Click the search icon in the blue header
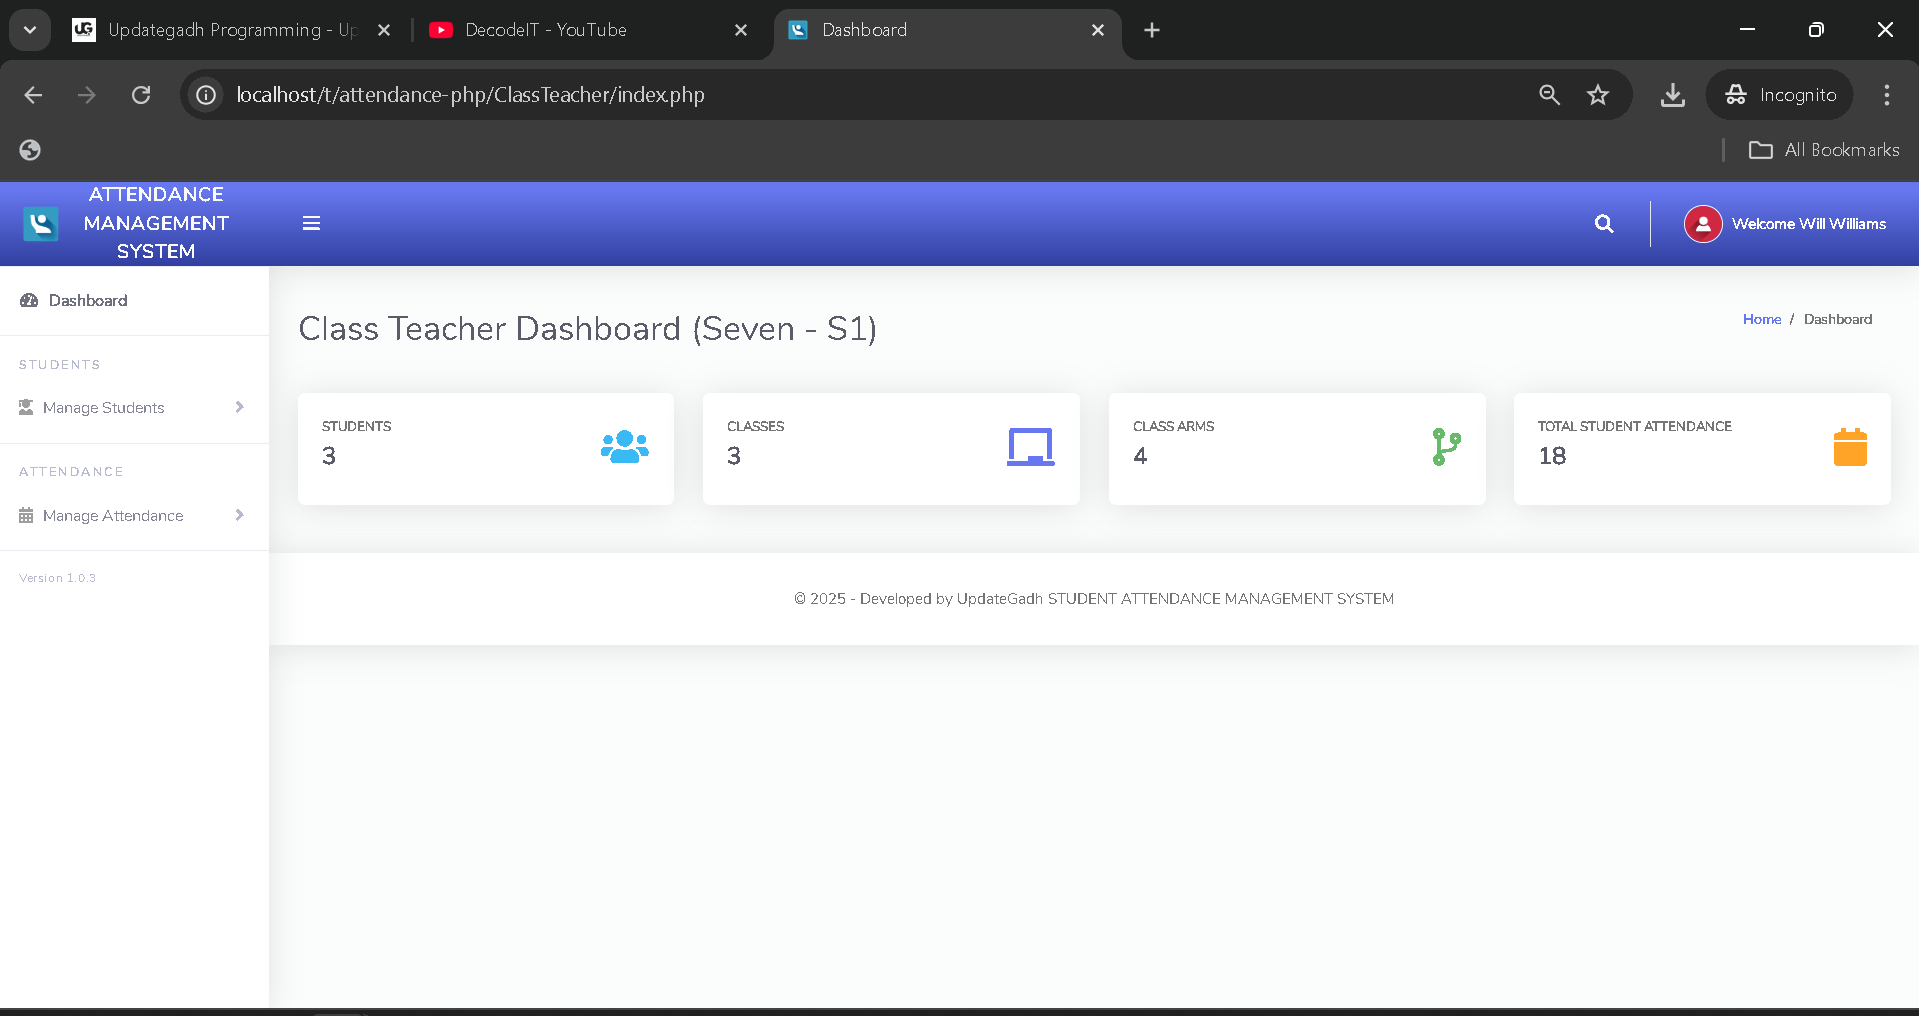The image size is (1919, 1016). point(1603,223)
